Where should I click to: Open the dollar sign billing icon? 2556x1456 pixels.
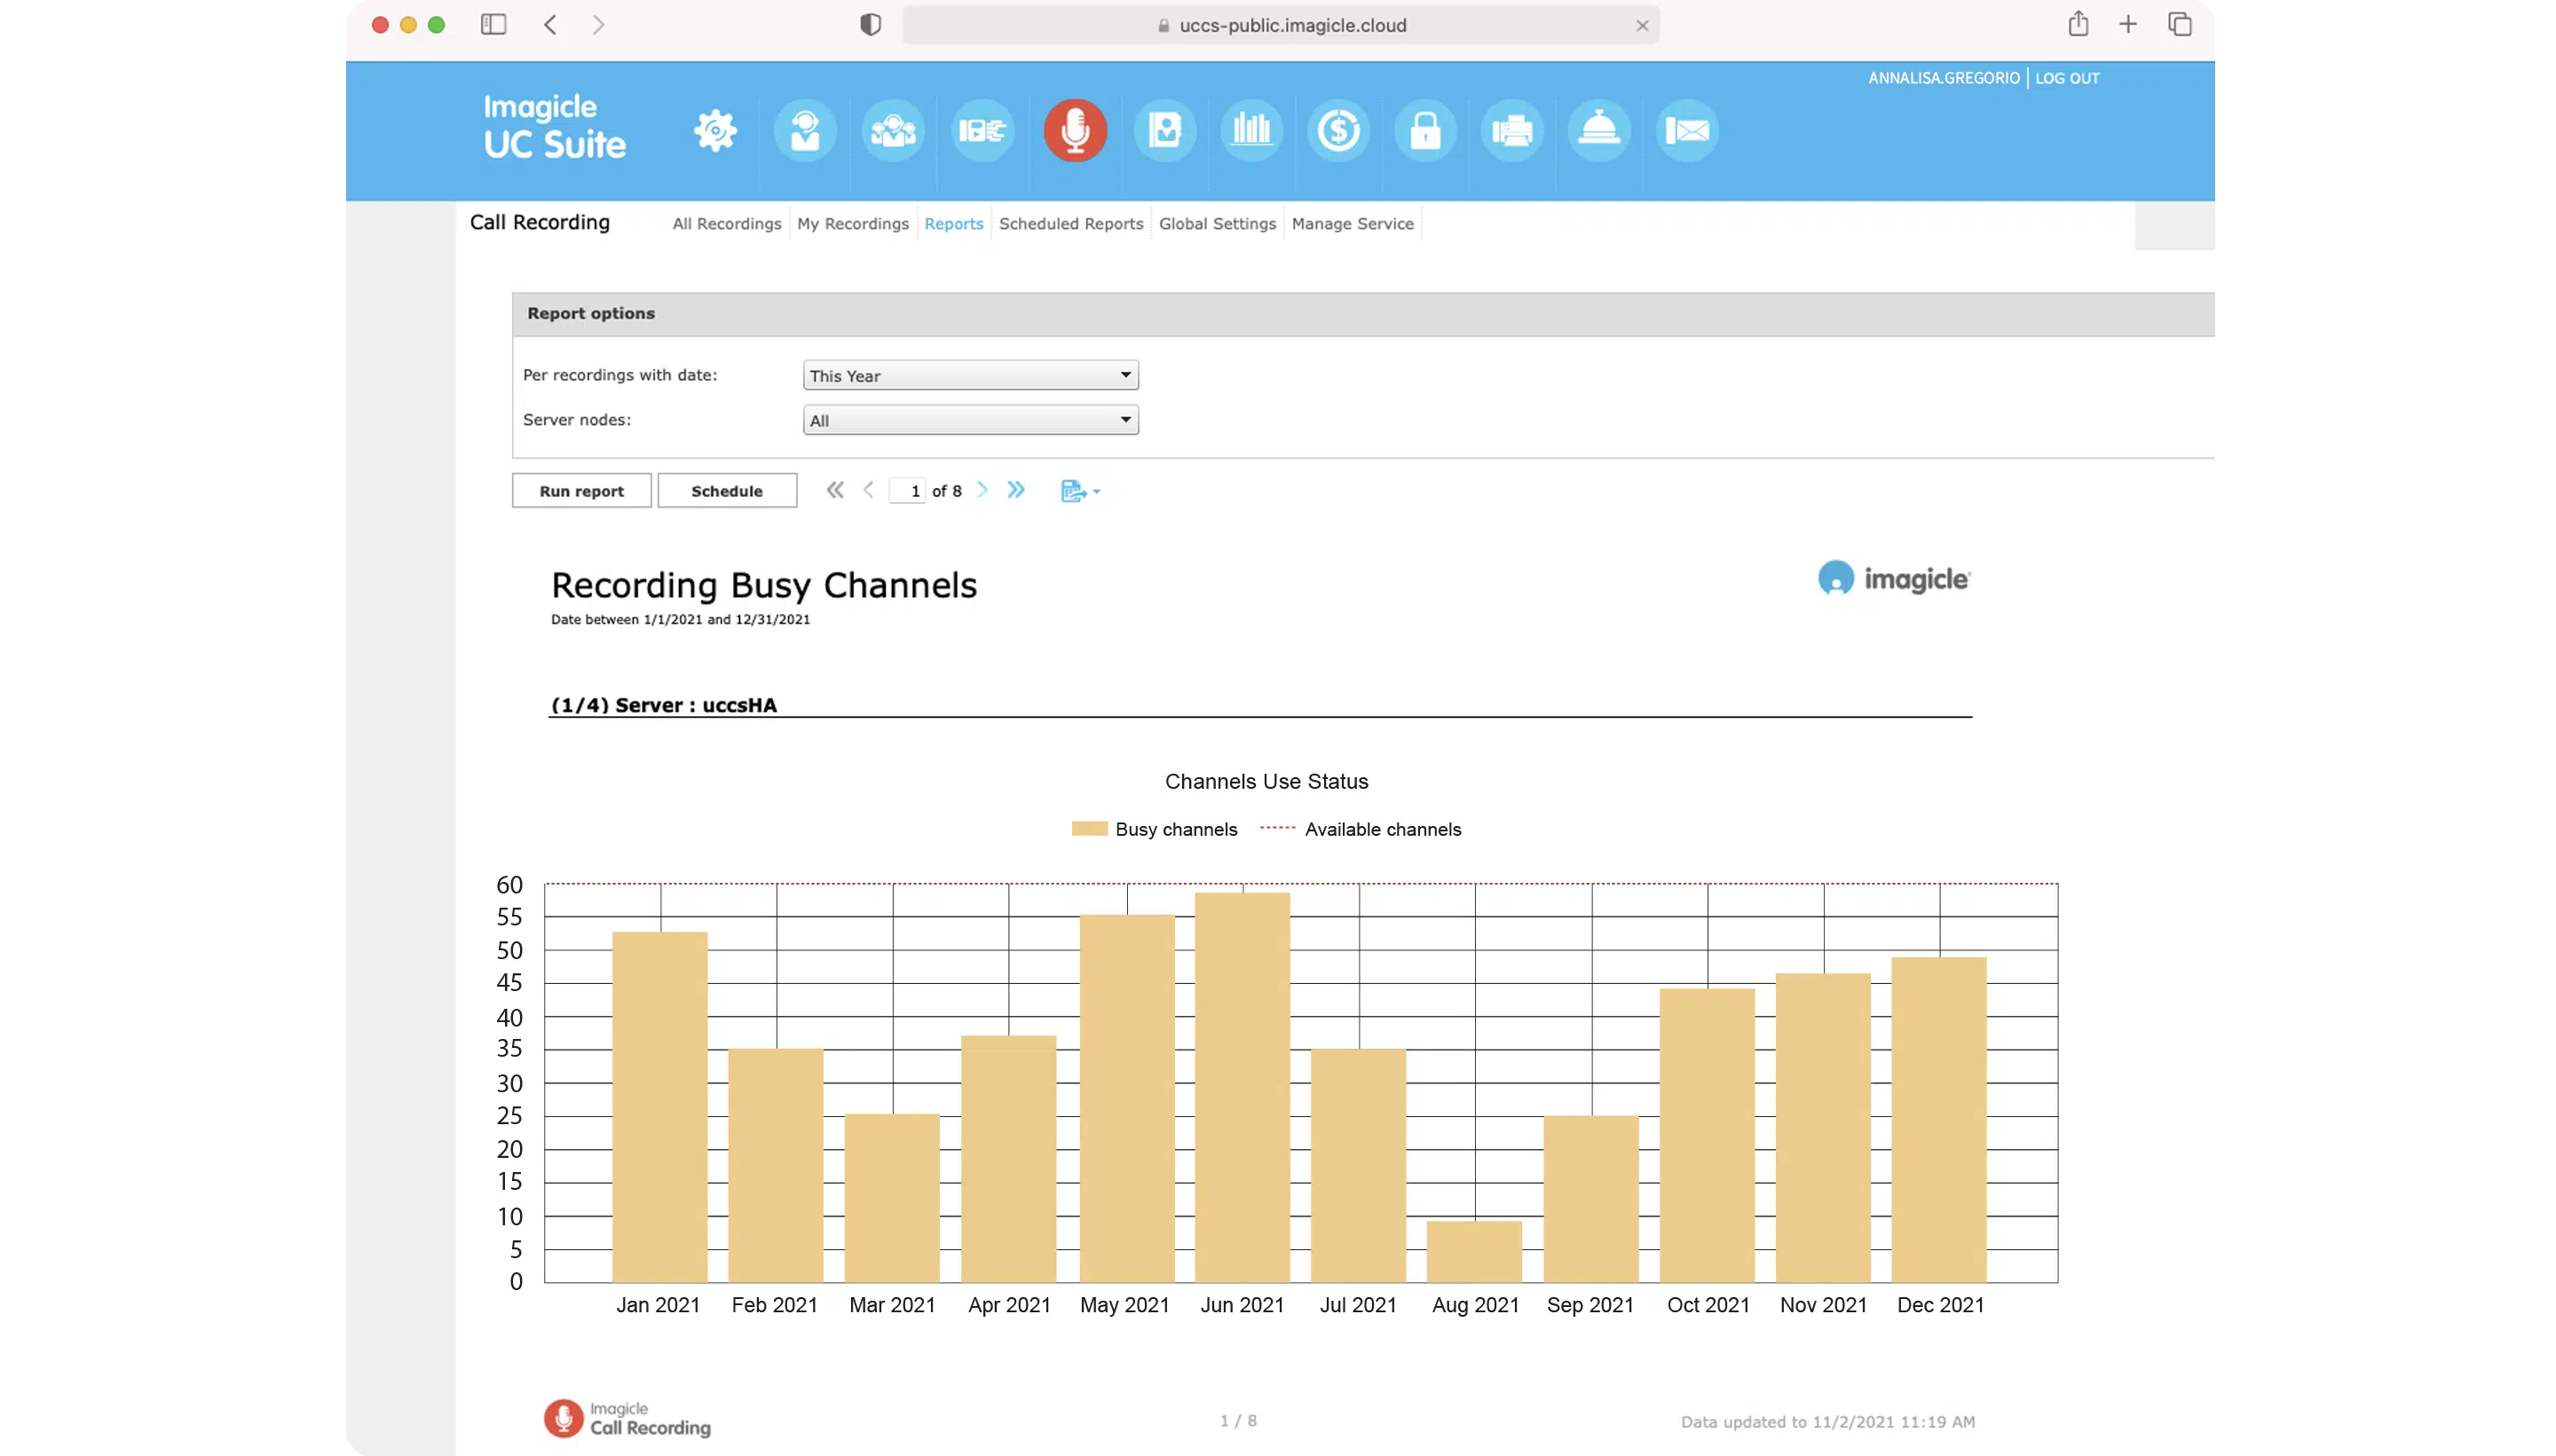coord(1338,131)
